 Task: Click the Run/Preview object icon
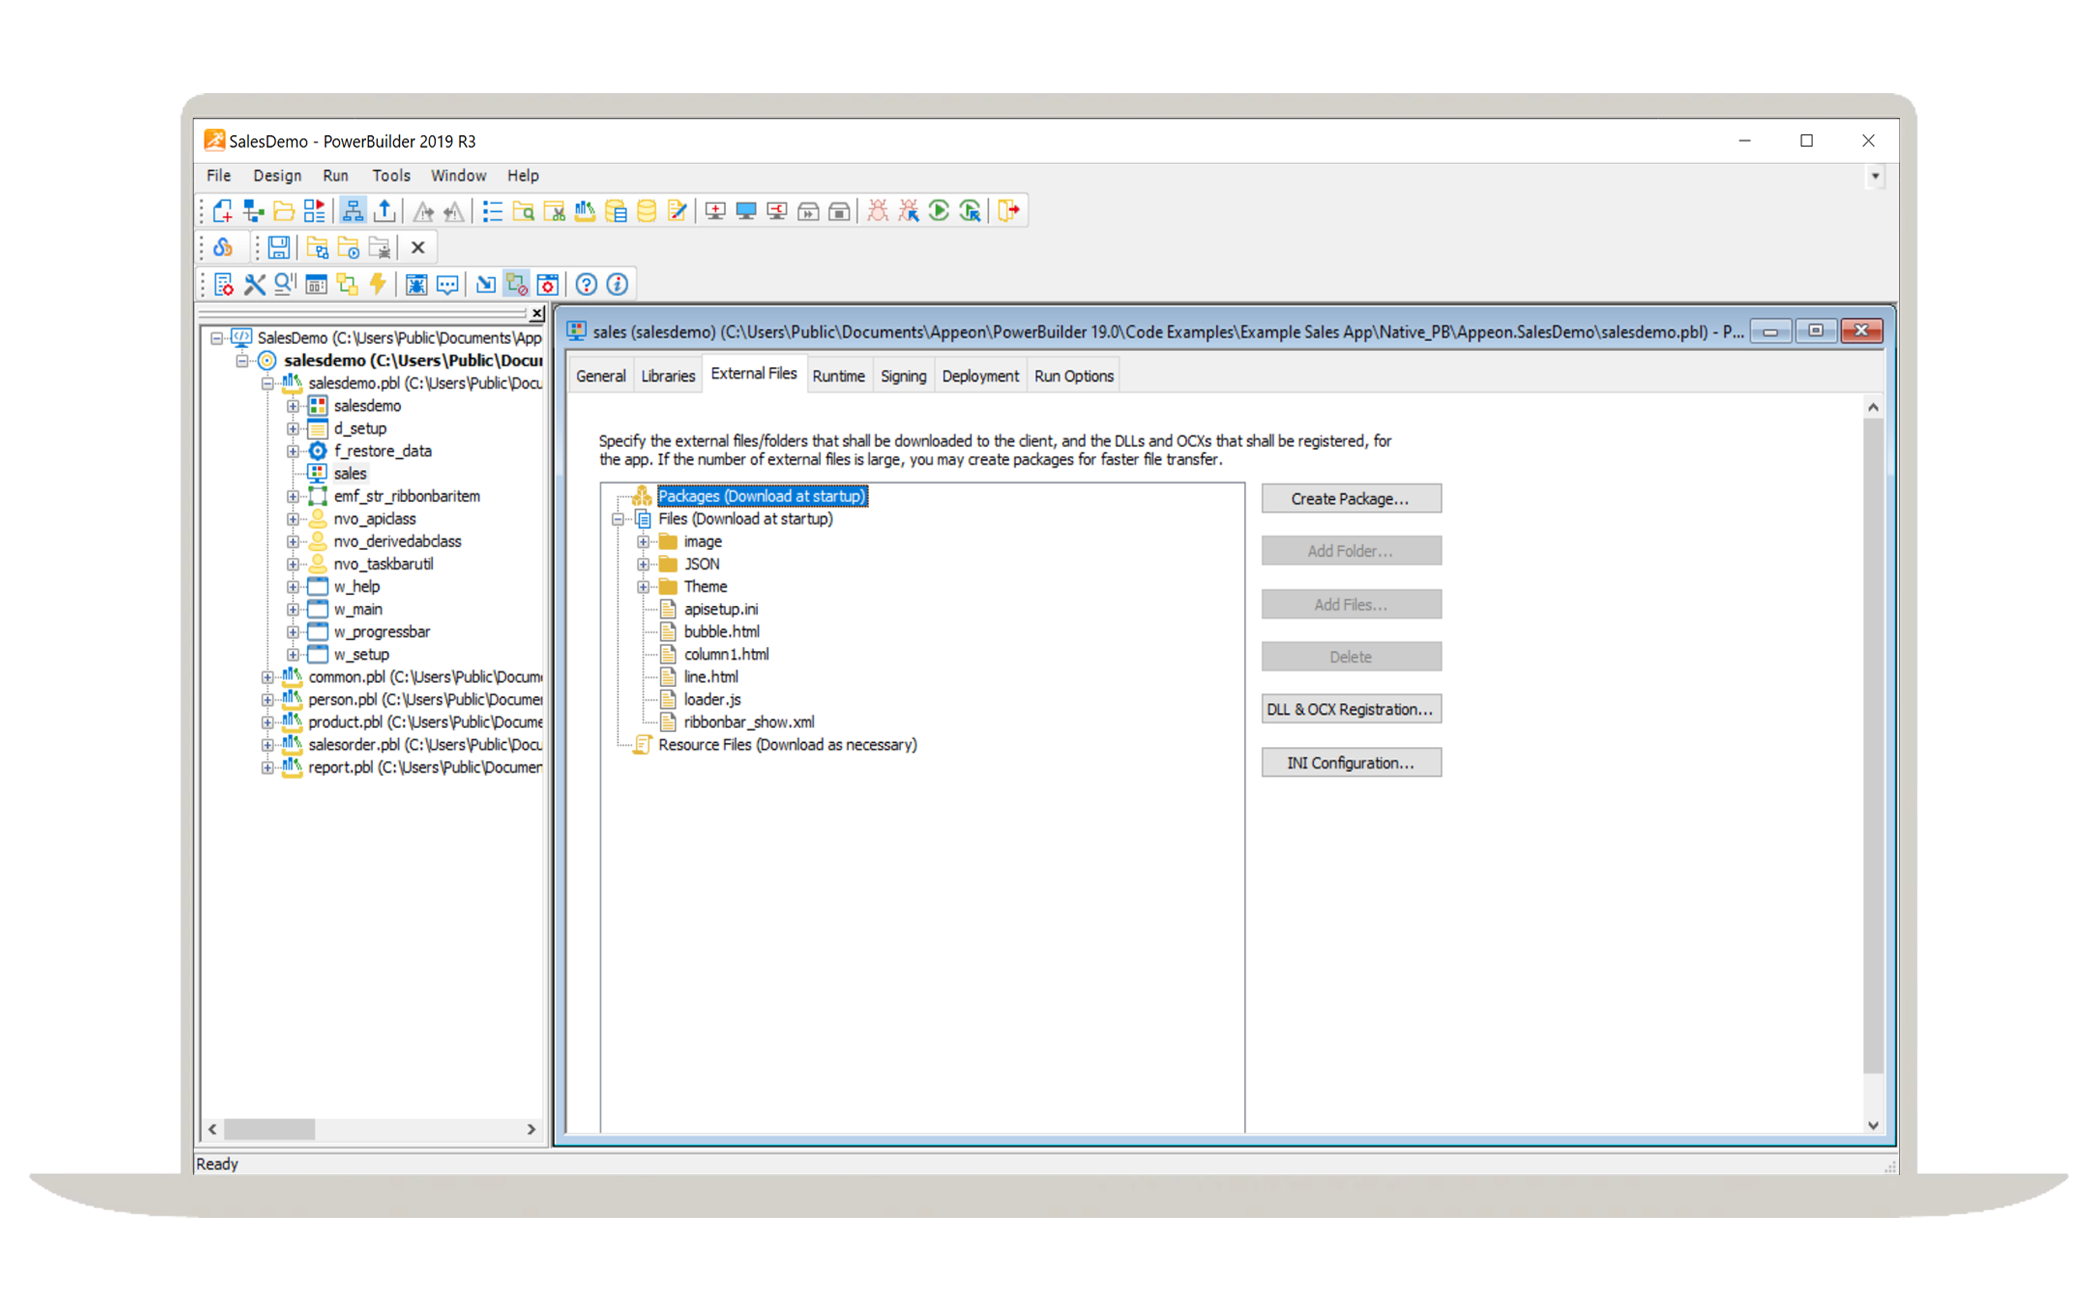pyautogui.click(x=315, y=211)
